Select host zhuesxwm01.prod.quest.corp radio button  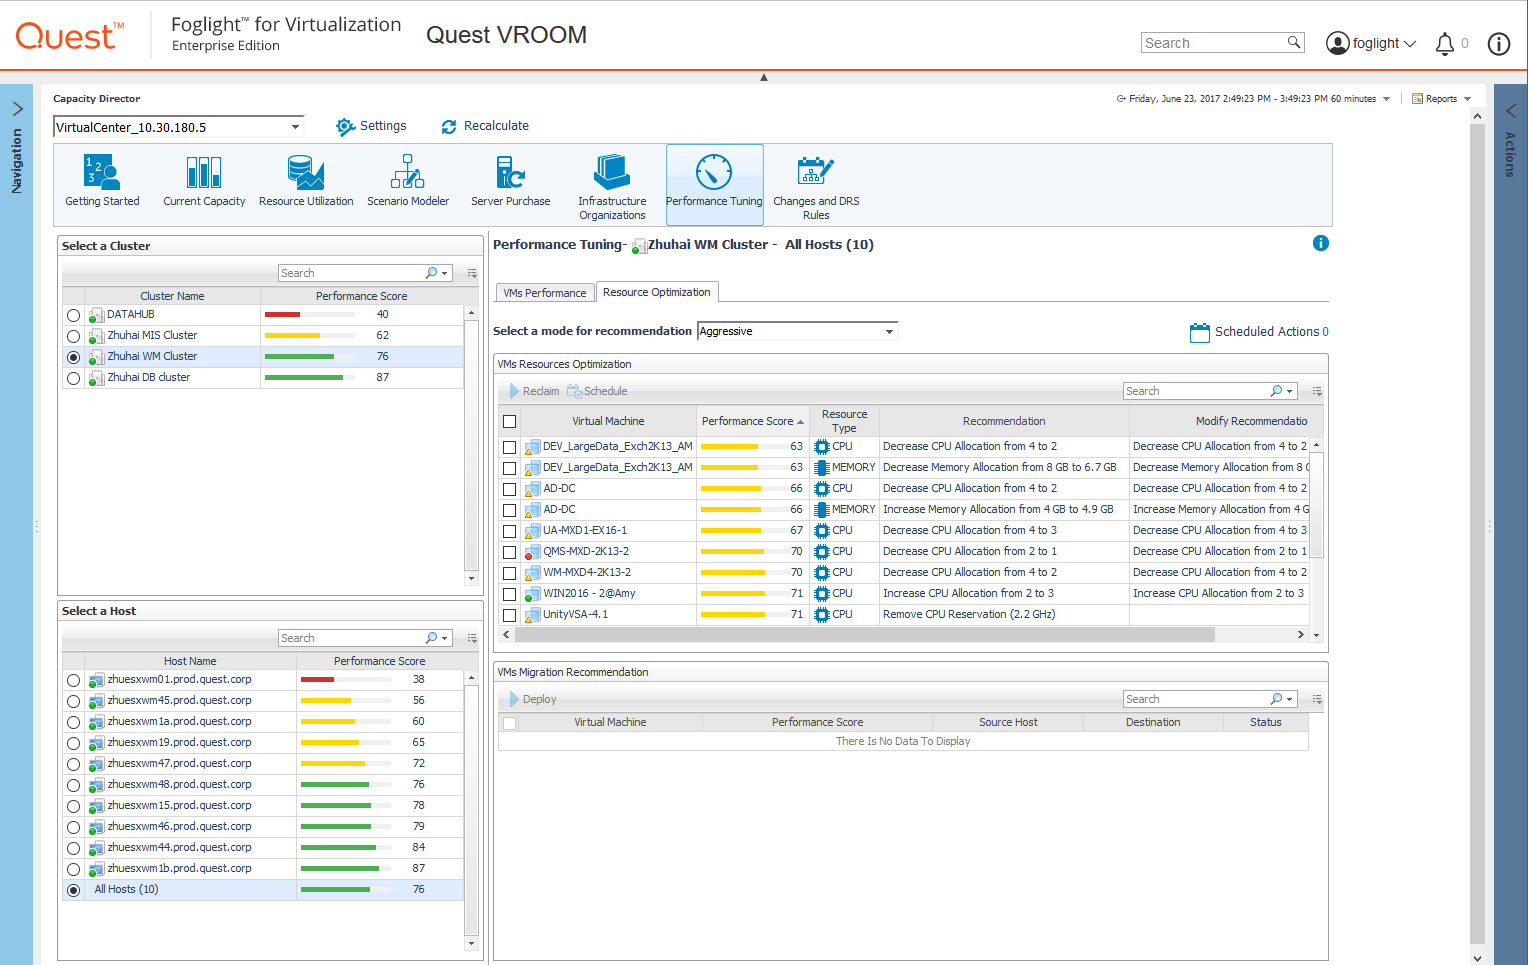[73, 680]
